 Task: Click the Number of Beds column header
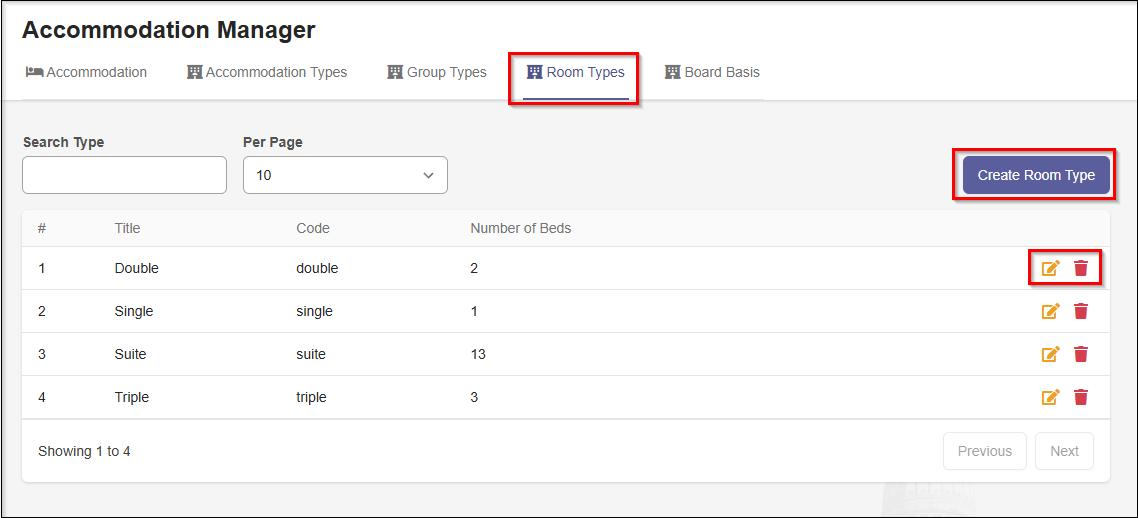tap(520, 228)
